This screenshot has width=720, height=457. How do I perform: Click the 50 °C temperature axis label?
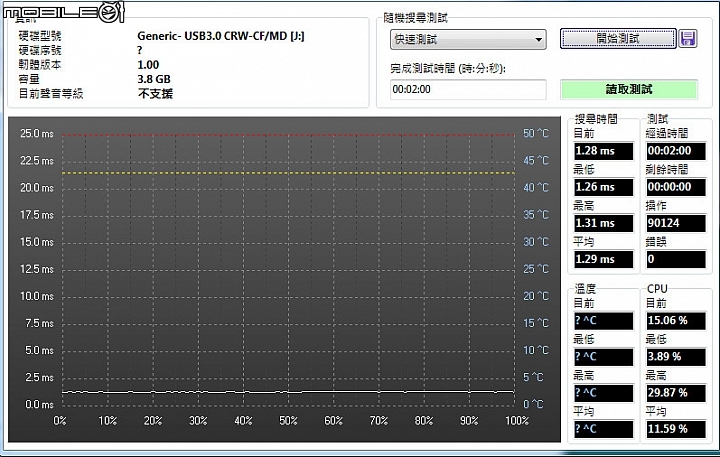[536, 133]
